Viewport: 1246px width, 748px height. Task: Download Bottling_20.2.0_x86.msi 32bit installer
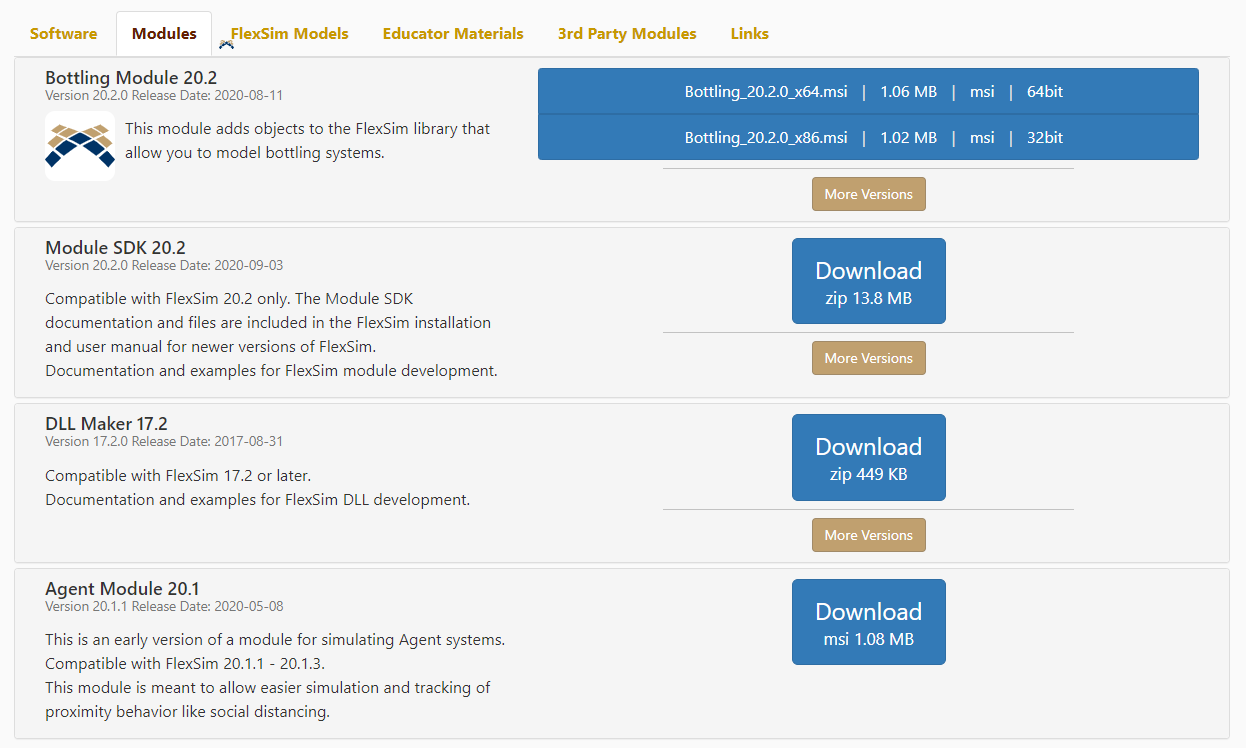pyautogui.click(x=867, y=138)
